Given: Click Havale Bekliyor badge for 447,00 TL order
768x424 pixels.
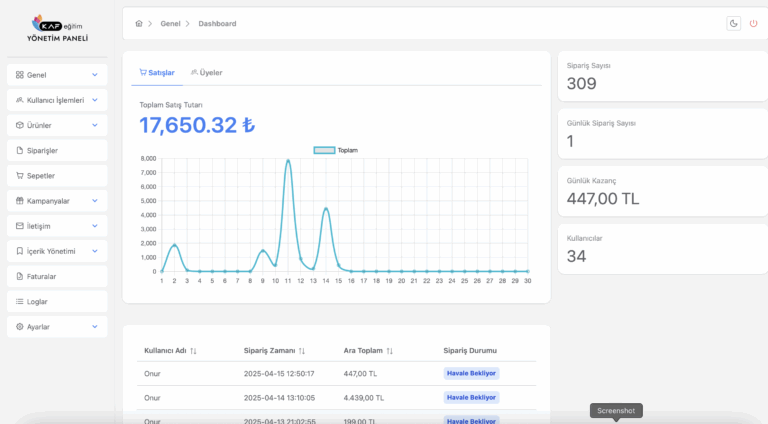Looking at the screenshot, I should click(471, 373).
